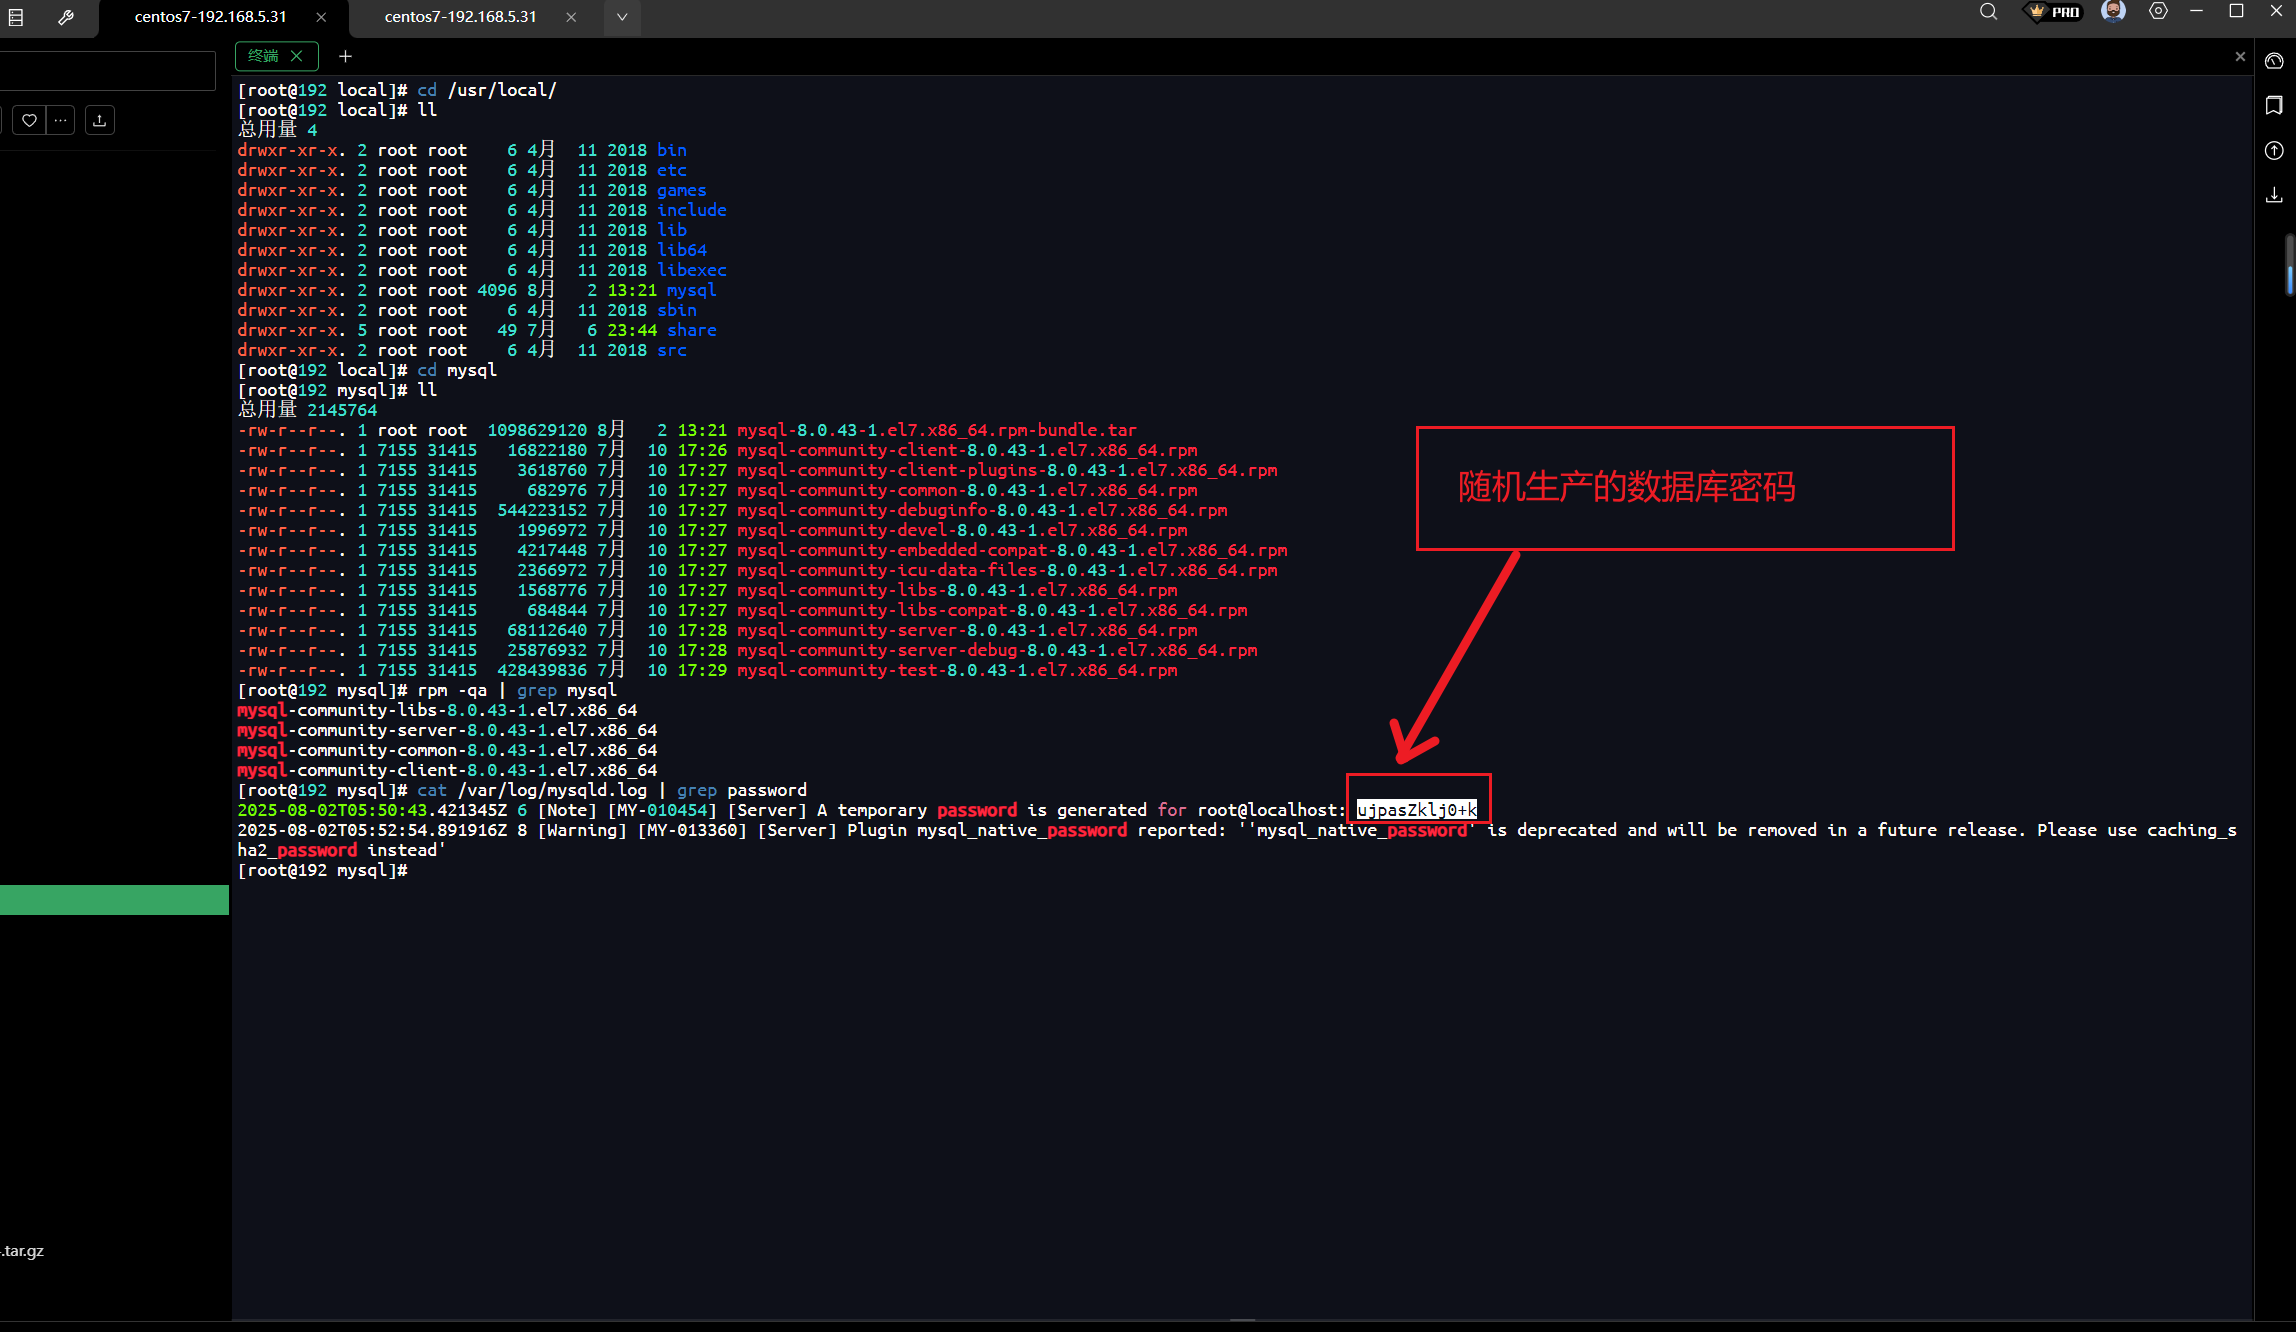Click the upload icon in right sidebar

click(2274, 150)
